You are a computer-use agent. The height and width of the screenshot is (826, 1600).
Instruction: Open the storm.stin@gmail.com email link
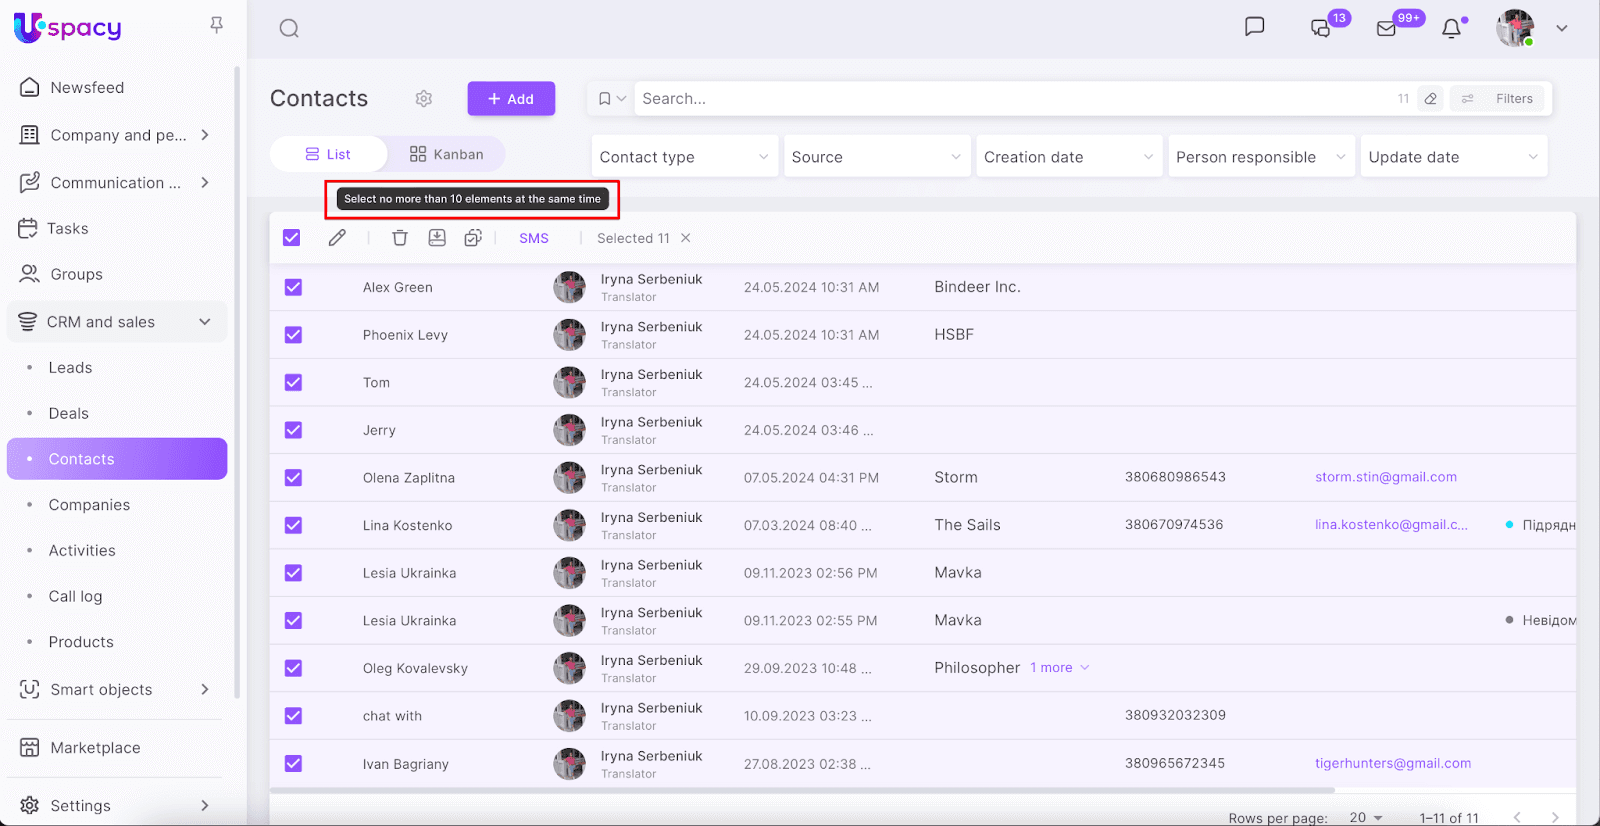(1385, 477)
